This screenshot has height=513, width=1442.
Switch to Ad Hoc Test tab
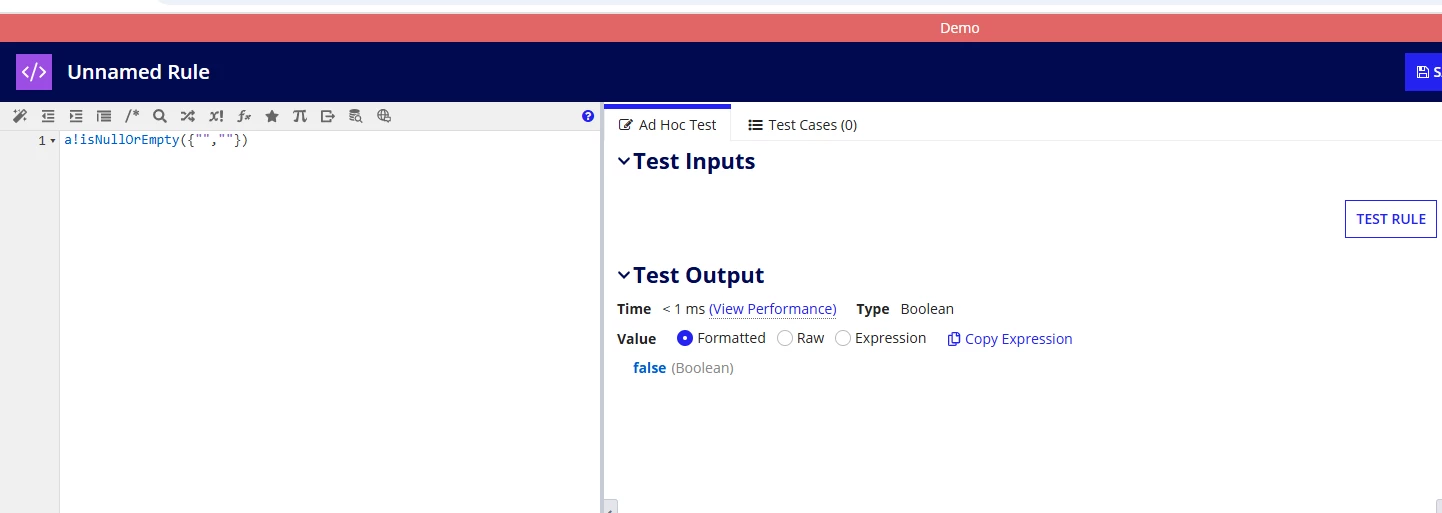(x=668, y=124)
